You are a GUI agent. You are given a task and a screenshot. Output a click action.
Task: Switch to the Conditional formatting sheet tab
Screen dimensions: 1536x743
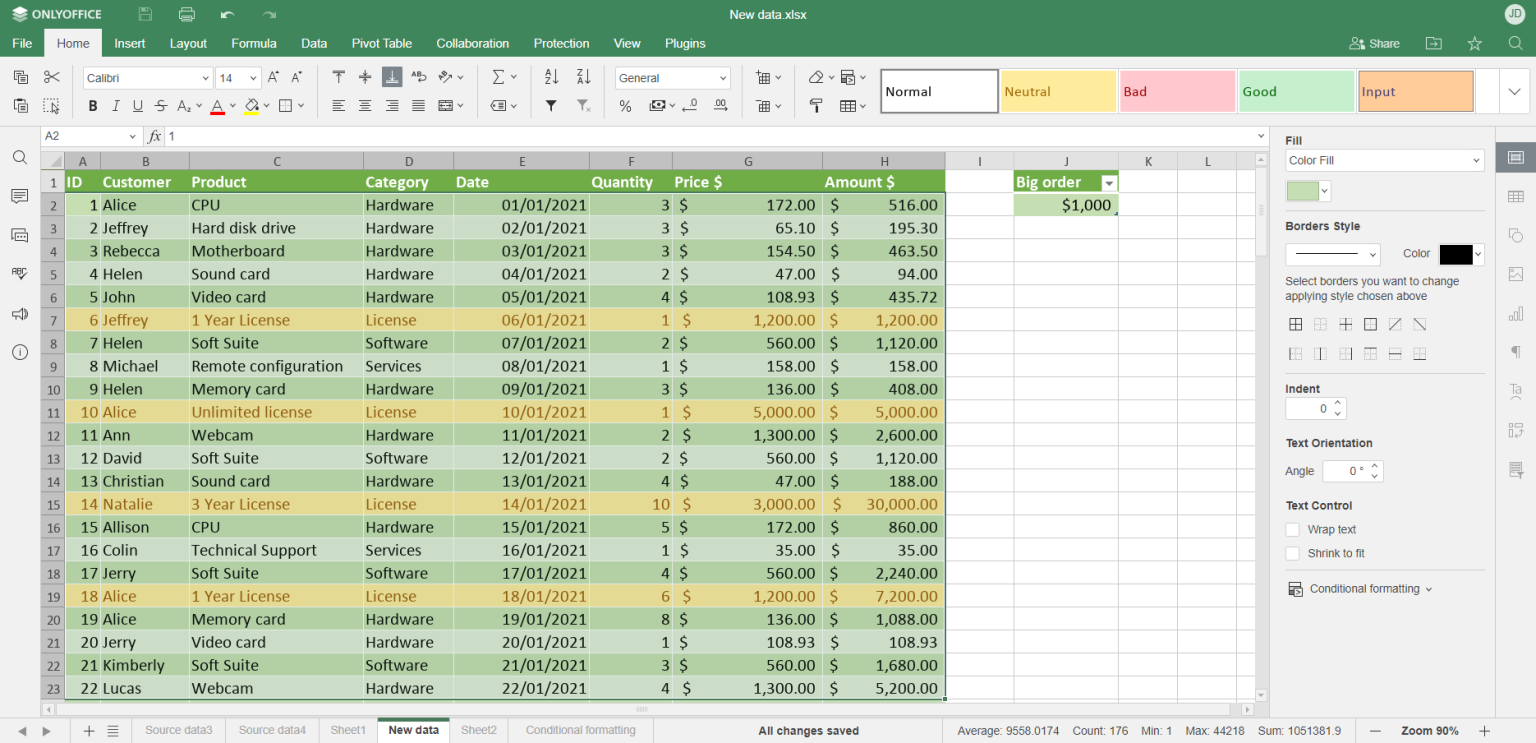[x=580, y=730]
